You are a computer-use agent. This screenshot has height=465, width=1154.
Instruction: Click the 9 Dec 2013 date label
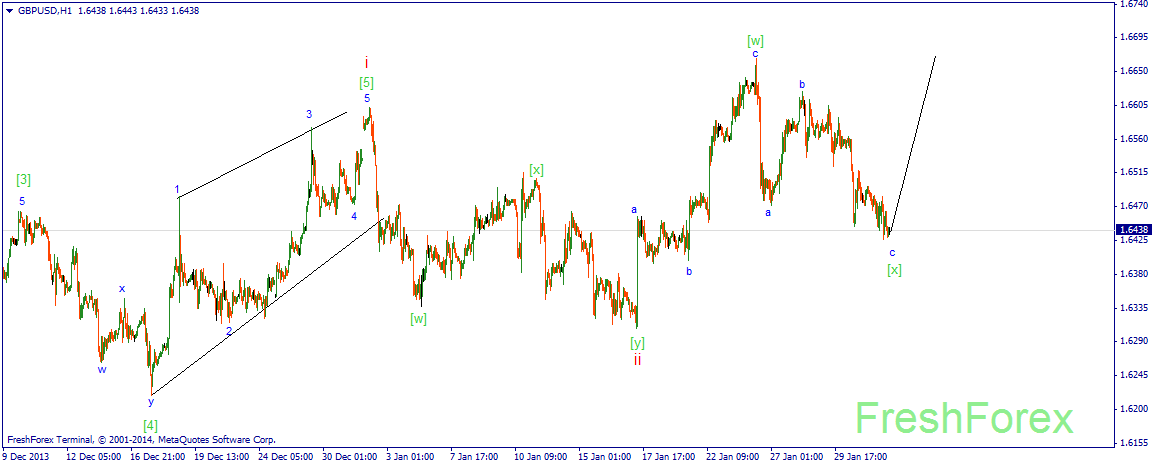pos(24,456)
